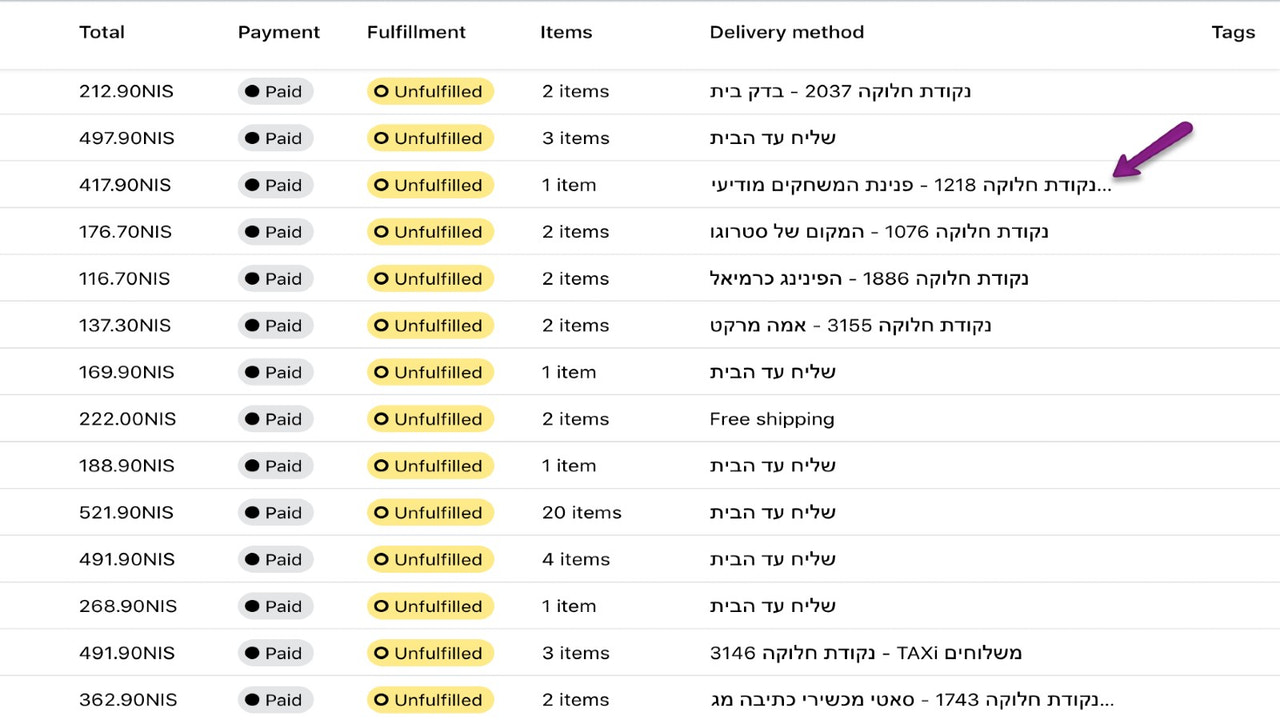Sort orders by the Total column header
The height and width of the screenshot is (720, 1280).
101,32
